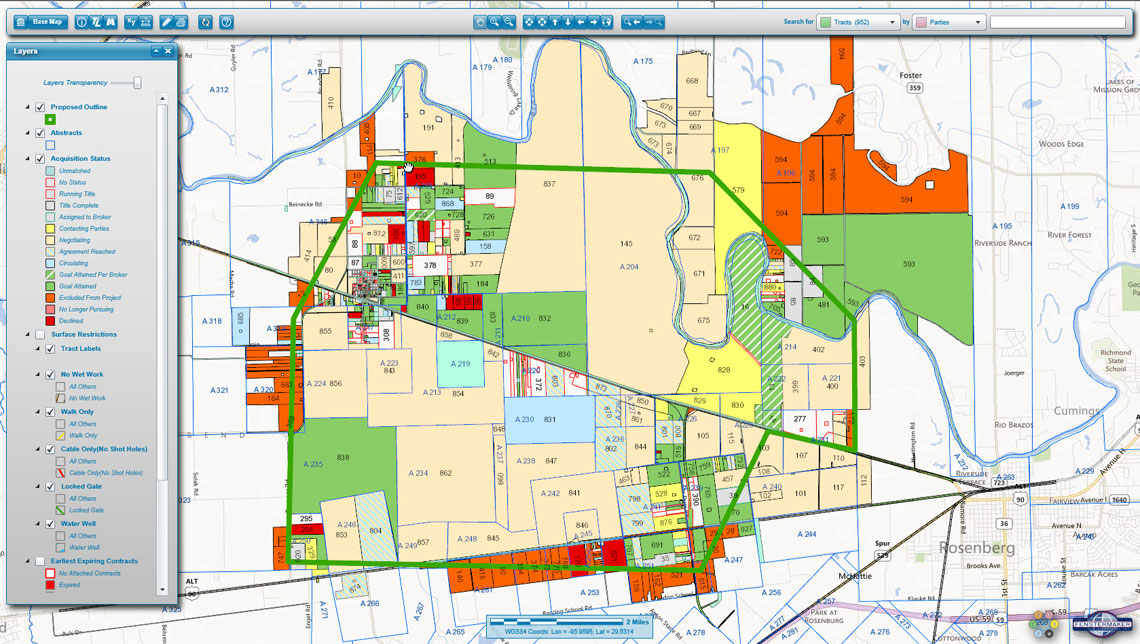Open the help question mark icon
The width and height of the screenshot is (1140, 644).
pyautogui.click(x=226, y=21)
